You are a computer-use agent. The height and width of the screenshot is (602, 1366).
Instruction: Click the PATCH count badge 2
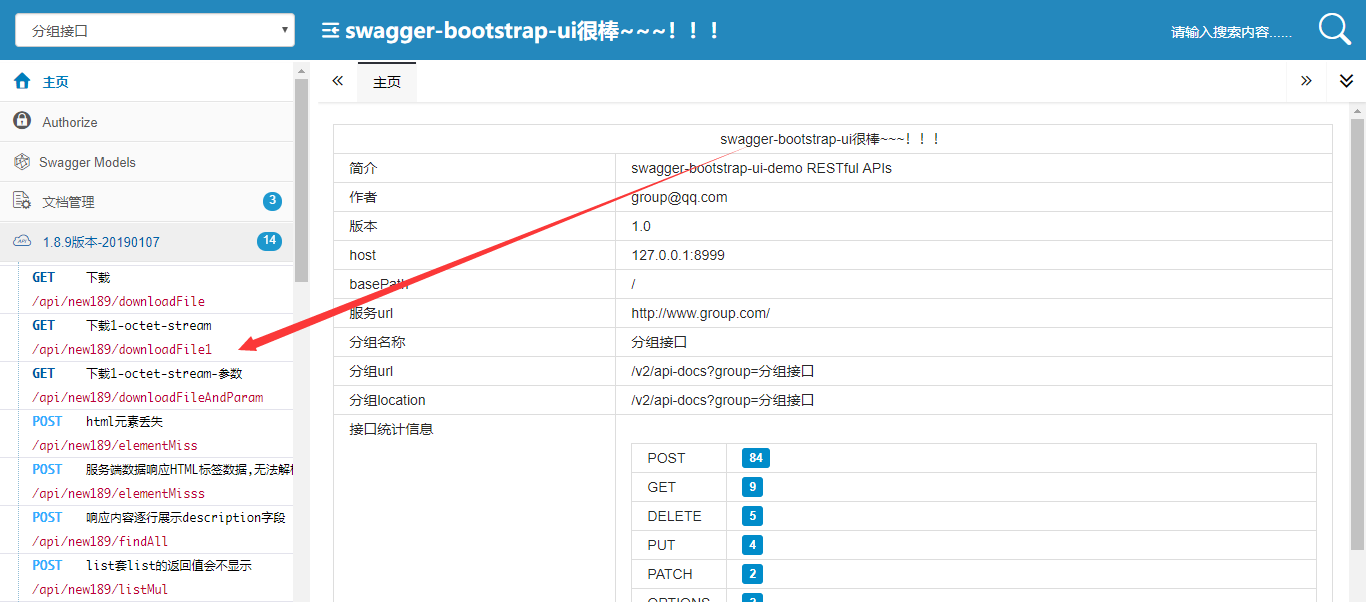[x=752, y=574]
